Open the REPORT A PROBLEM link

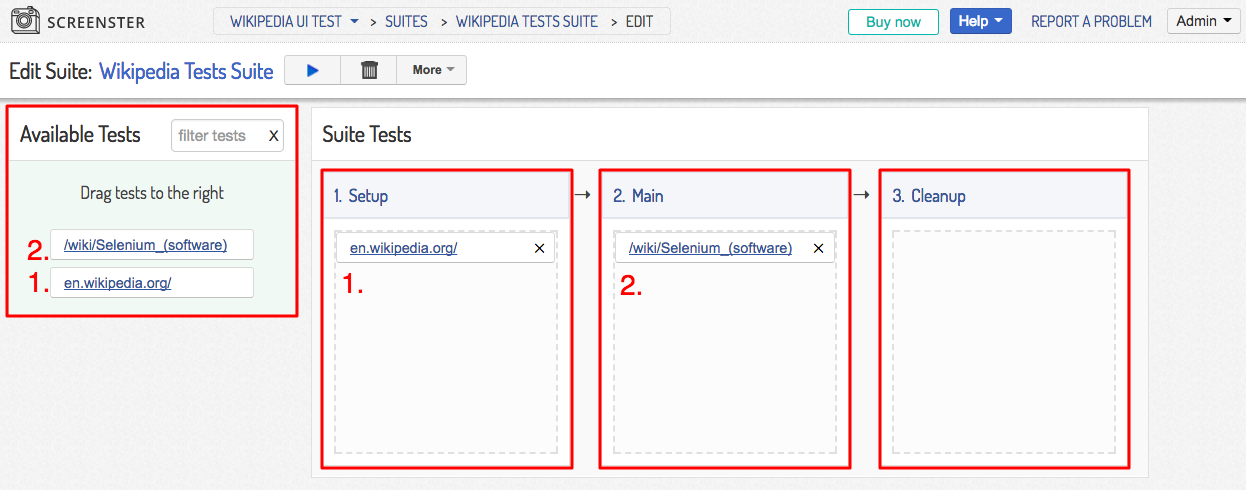point(1091,21)
